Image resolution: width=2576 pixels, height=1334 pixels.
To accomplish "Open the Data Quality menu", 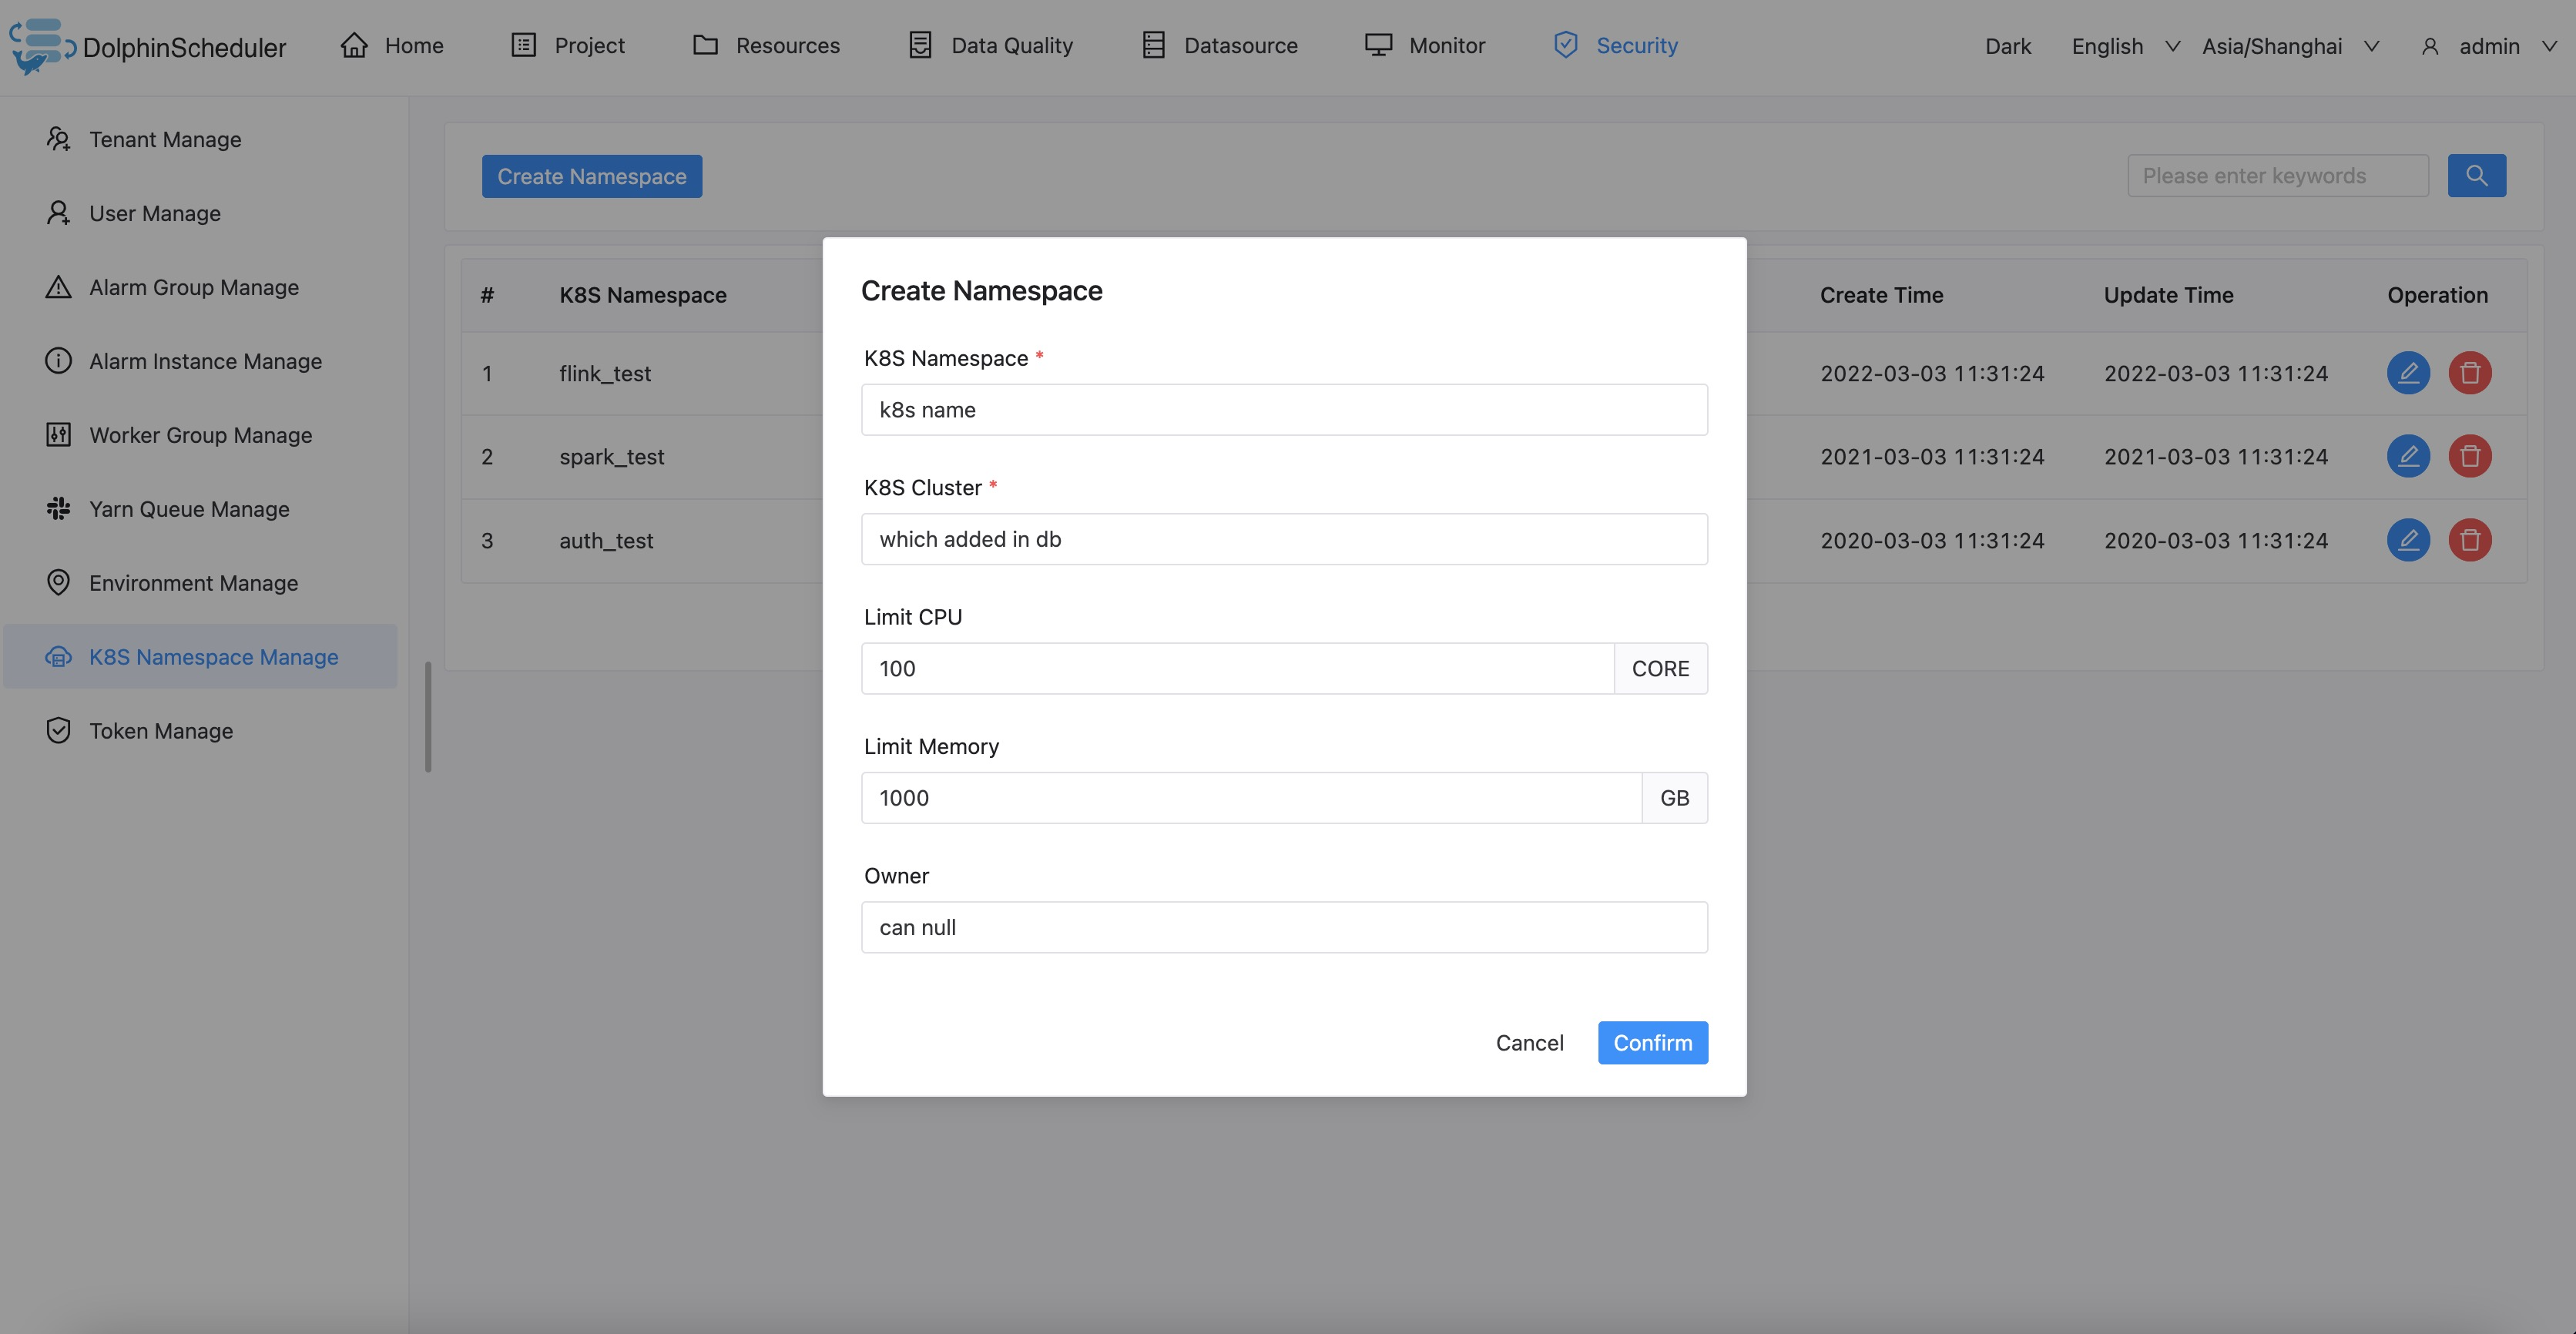I will pyautogui.click(x=990, y=45).
